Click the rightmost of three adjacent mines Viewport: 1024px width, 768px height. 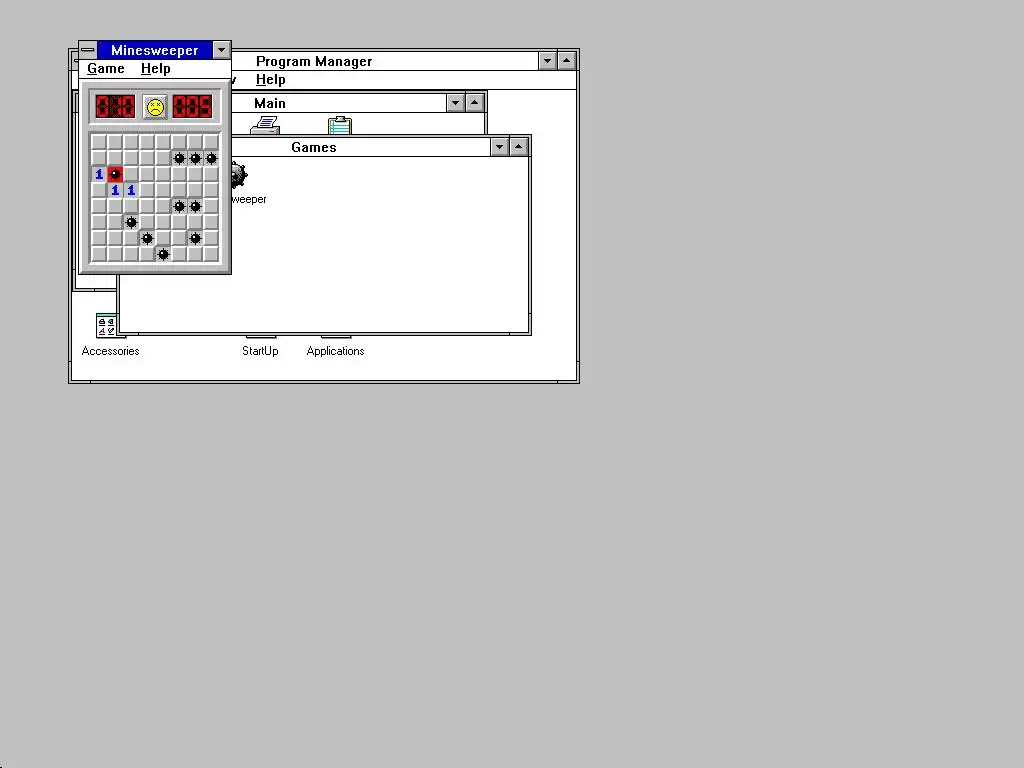pyautogui.click(x=211, y=158)
